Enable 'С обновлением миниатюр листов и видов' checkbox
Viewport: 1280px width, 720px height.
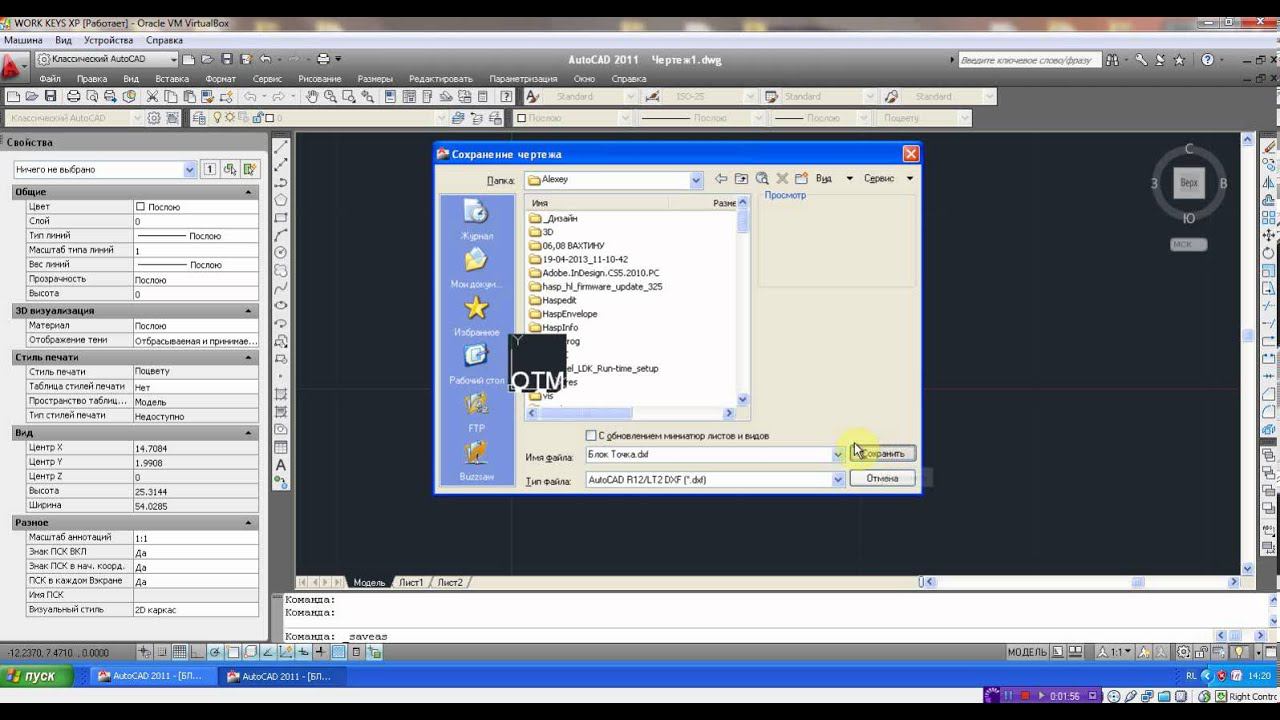coord(591,436)
